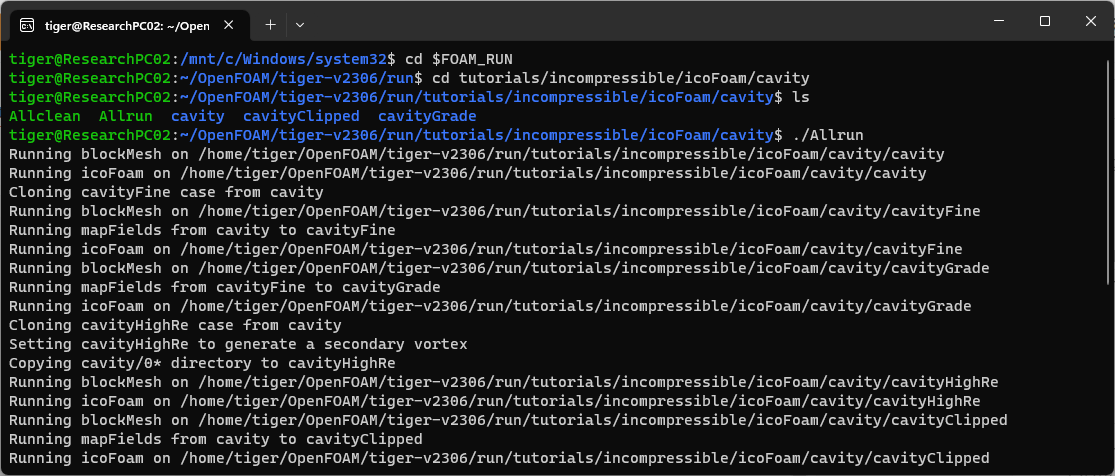Viewport: 1115px width, 476px height.
Task: Click 'Copying cavity/0* directory to cavityHighRe'
Action: (202, 364)
